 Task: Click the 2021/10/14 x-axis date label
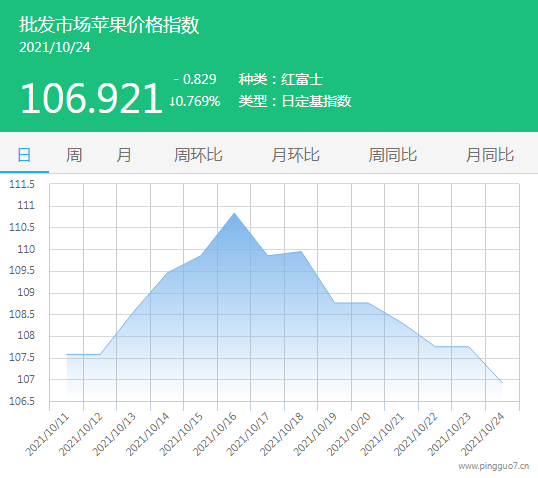pos(148,434)
